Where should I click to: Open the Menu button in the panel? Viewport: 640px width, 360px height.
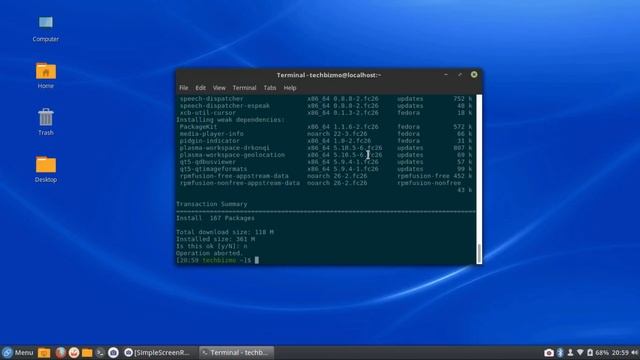[x=18, y=353]
